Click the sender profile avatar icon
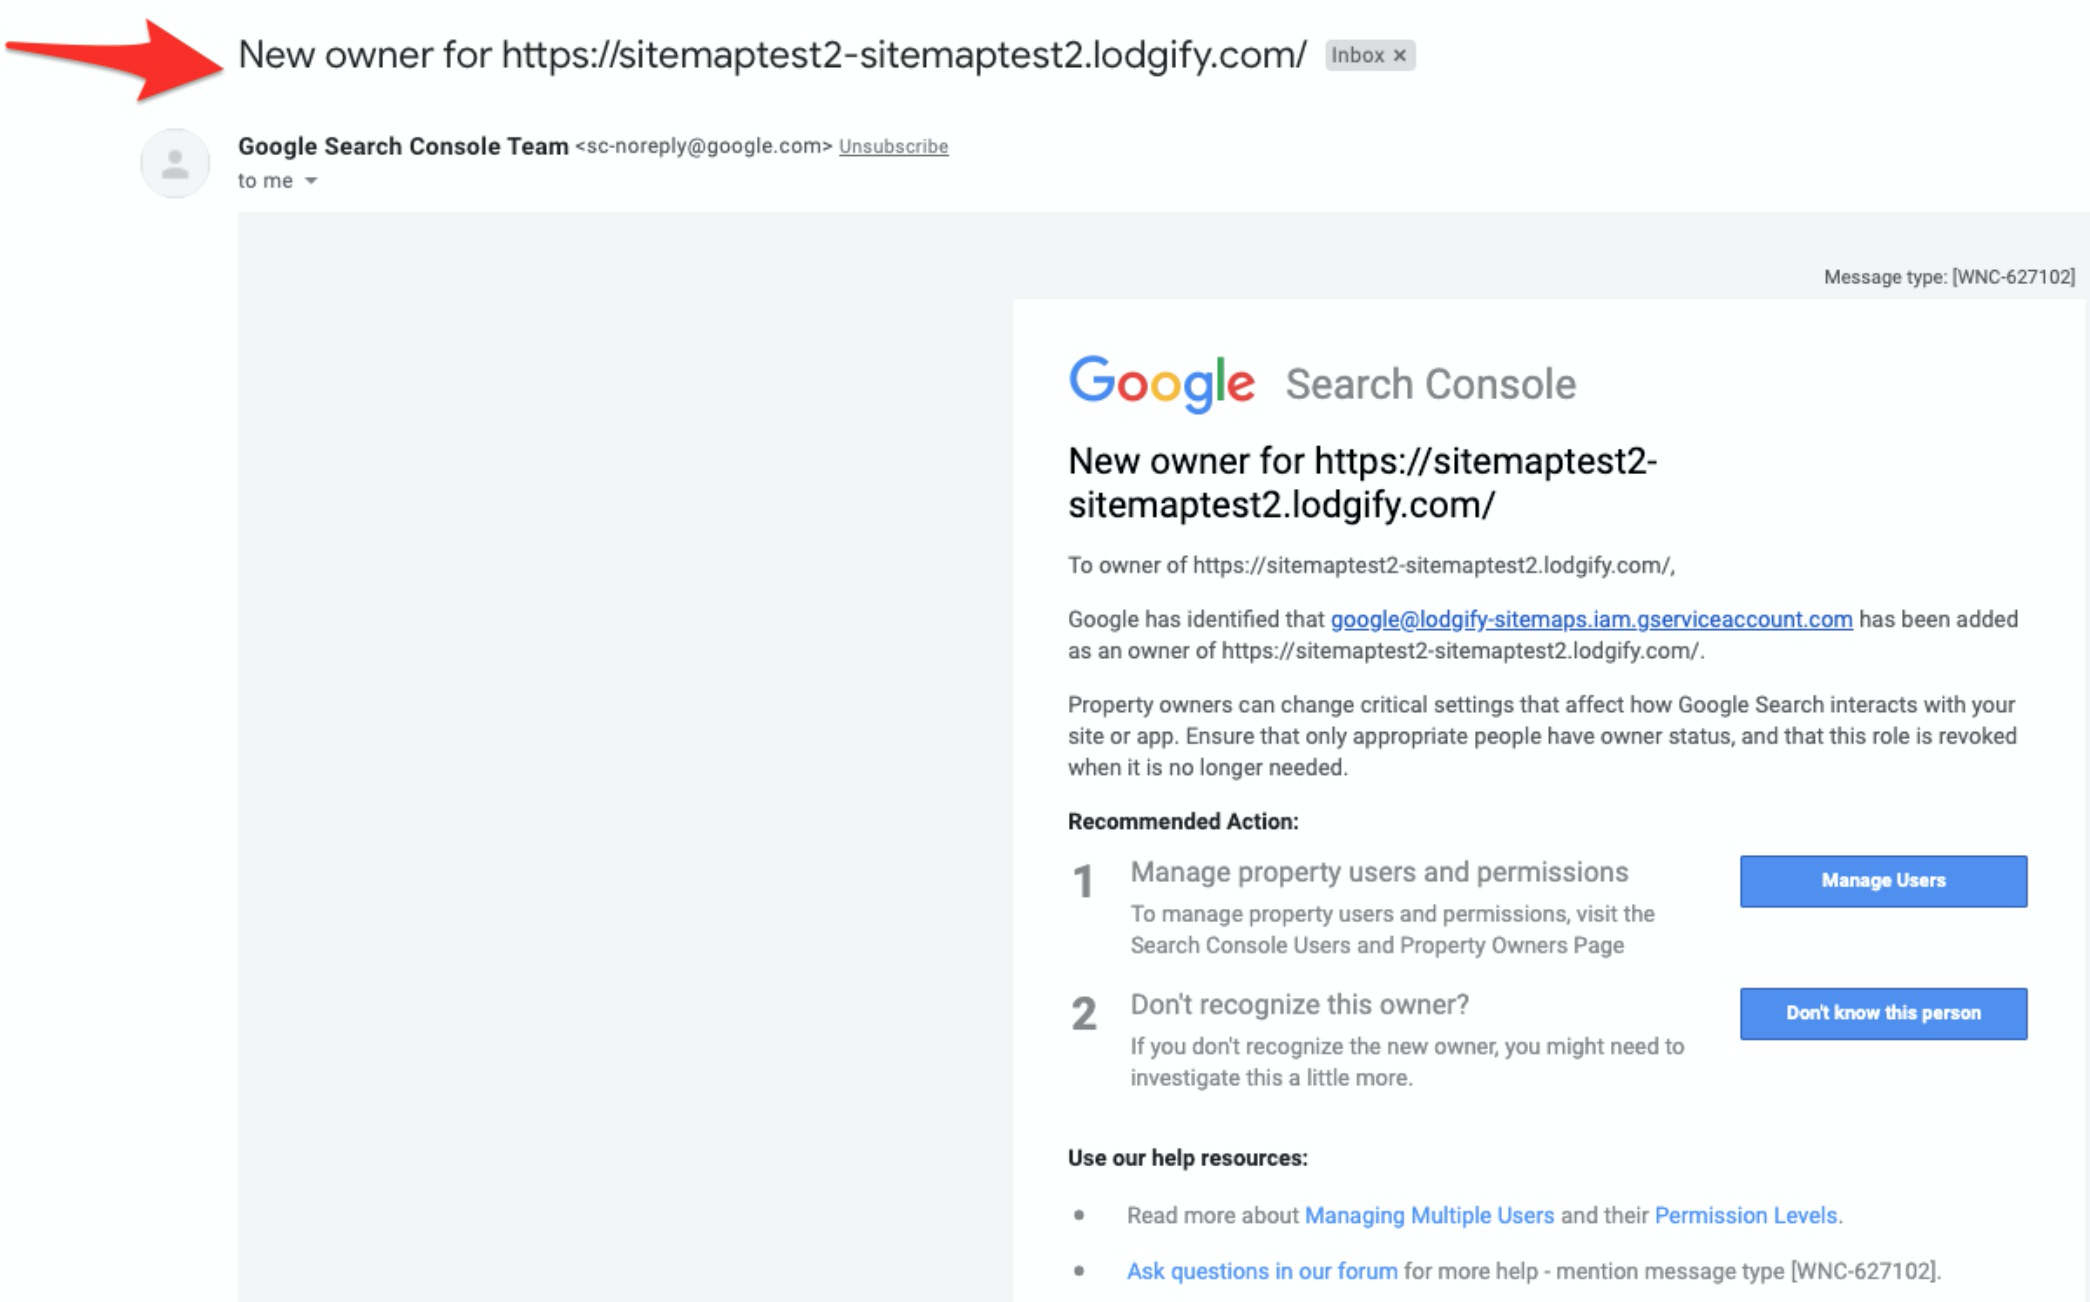The image size is (2090, 1302). [x=175, y=163]
